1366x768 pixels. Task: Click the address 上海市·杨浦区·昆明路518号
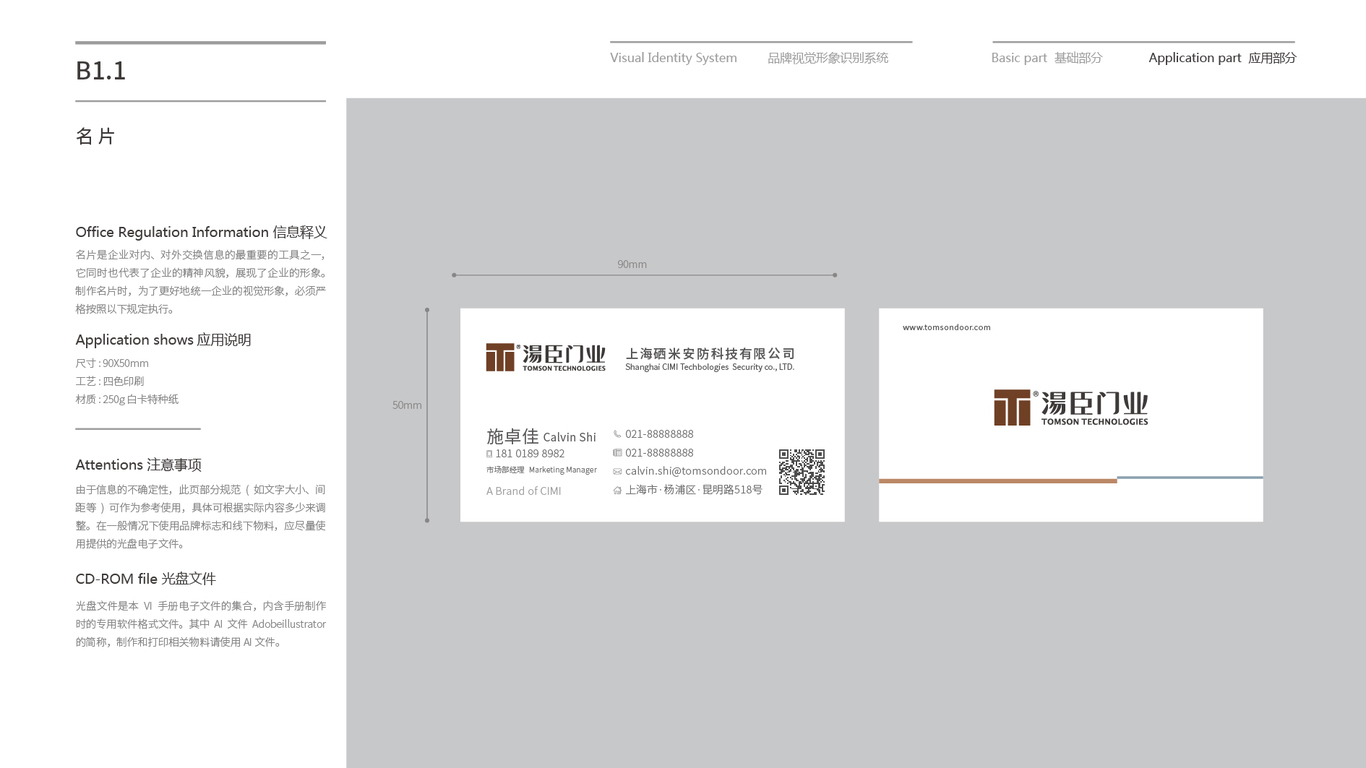[694, 490]
